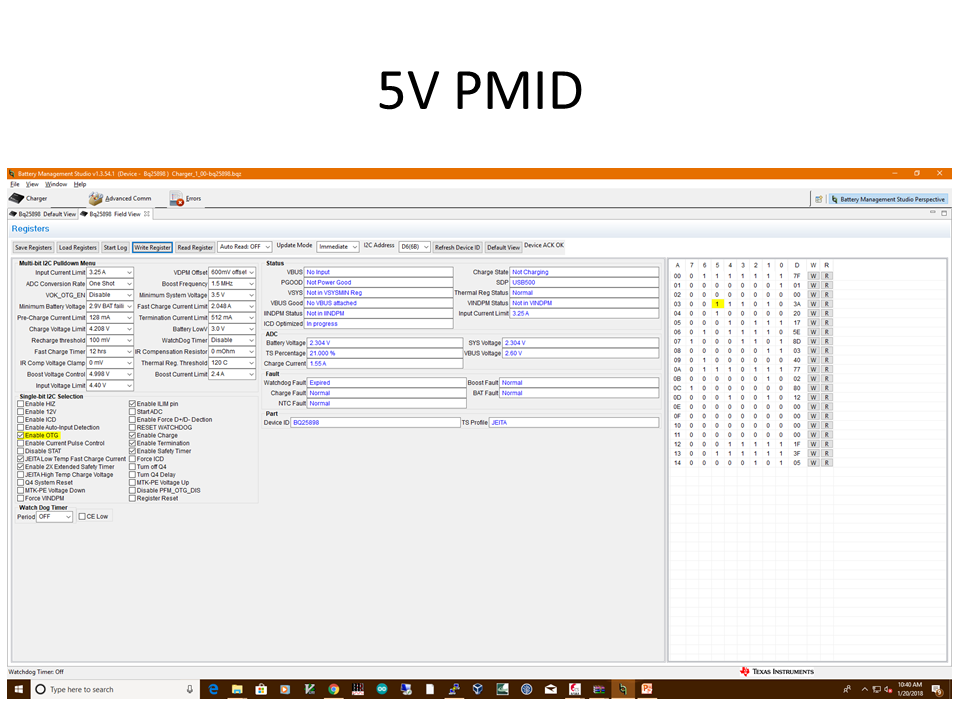Screen dimensions: 960x720
Task: Click W button for register 07
Action: (x=813, y=342)
